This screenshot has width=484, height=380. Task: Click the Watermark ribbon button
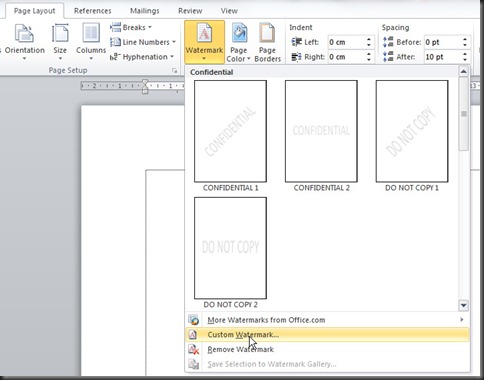point(204,42)
